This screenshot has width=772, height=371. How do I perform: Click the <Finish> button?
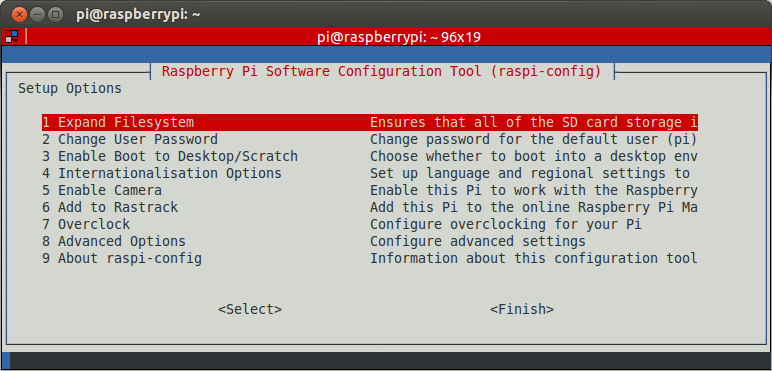point(522,309)
